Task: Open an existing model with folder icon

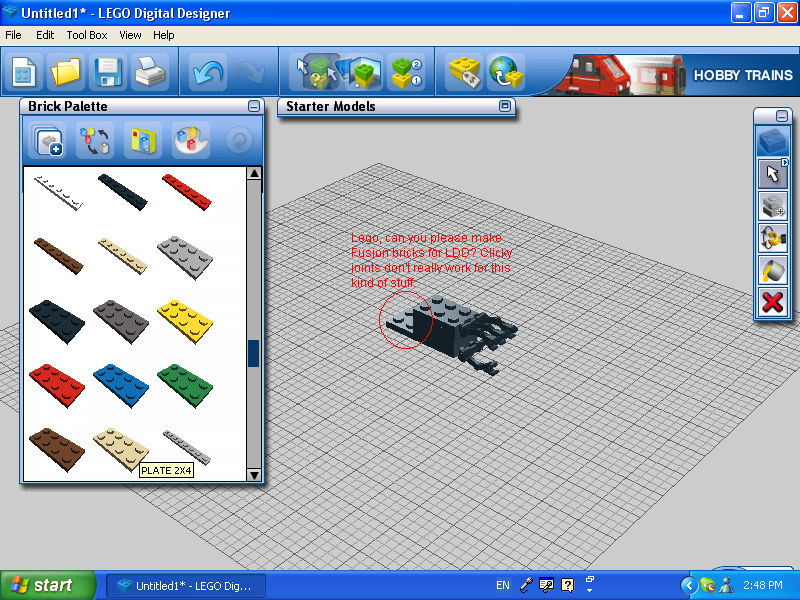Action: pos(65,72)
